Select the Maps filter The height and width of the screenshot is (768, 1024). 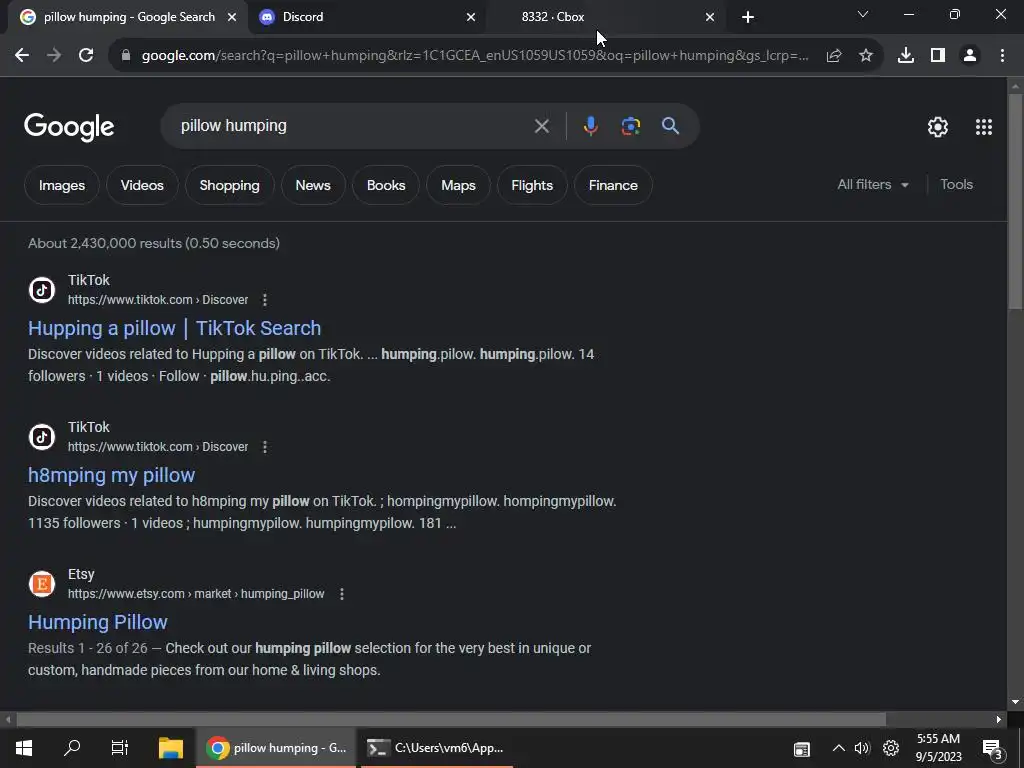pos(458,185)
